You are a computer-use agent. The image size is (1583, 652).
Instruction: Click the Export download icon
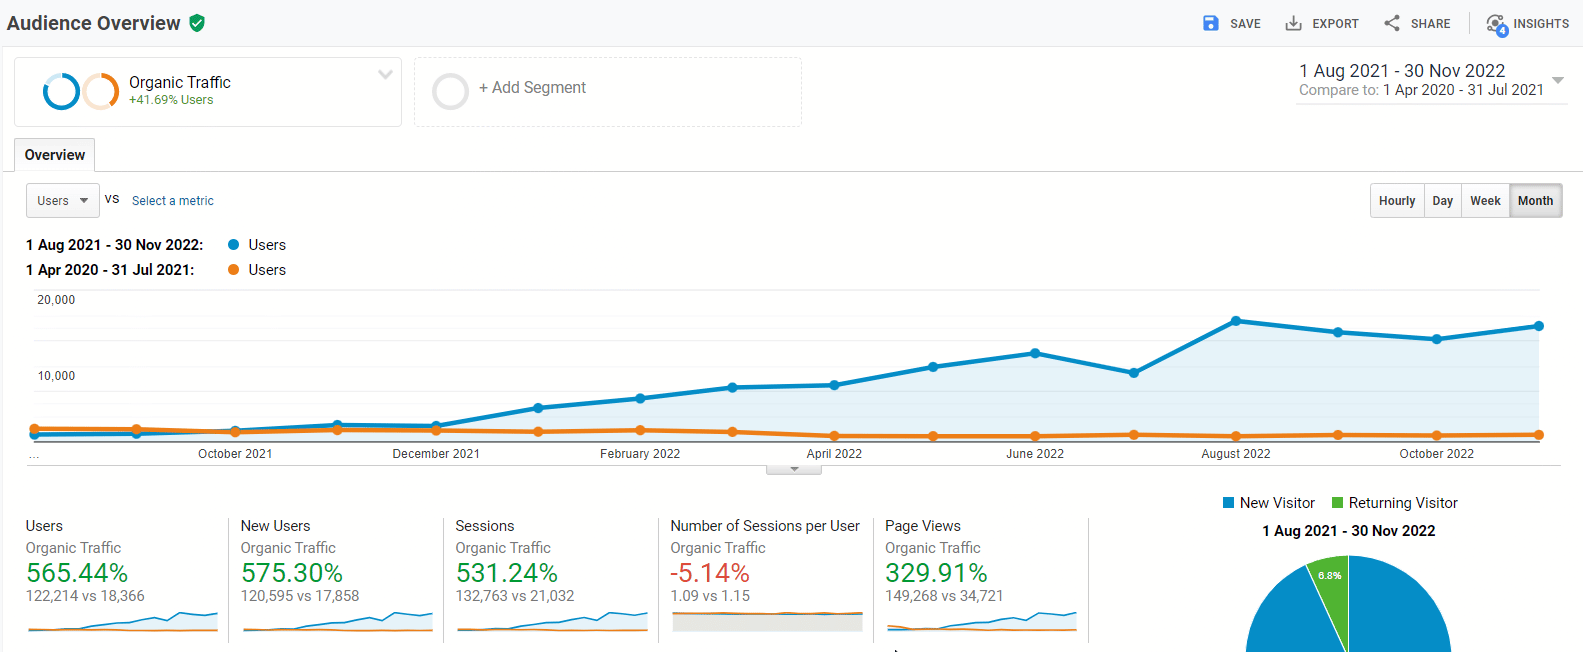coord(1293,23)
